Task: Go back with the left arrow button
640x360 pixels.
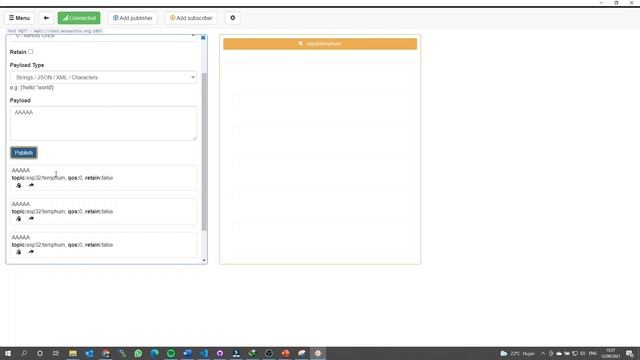Action: (46, 18)
